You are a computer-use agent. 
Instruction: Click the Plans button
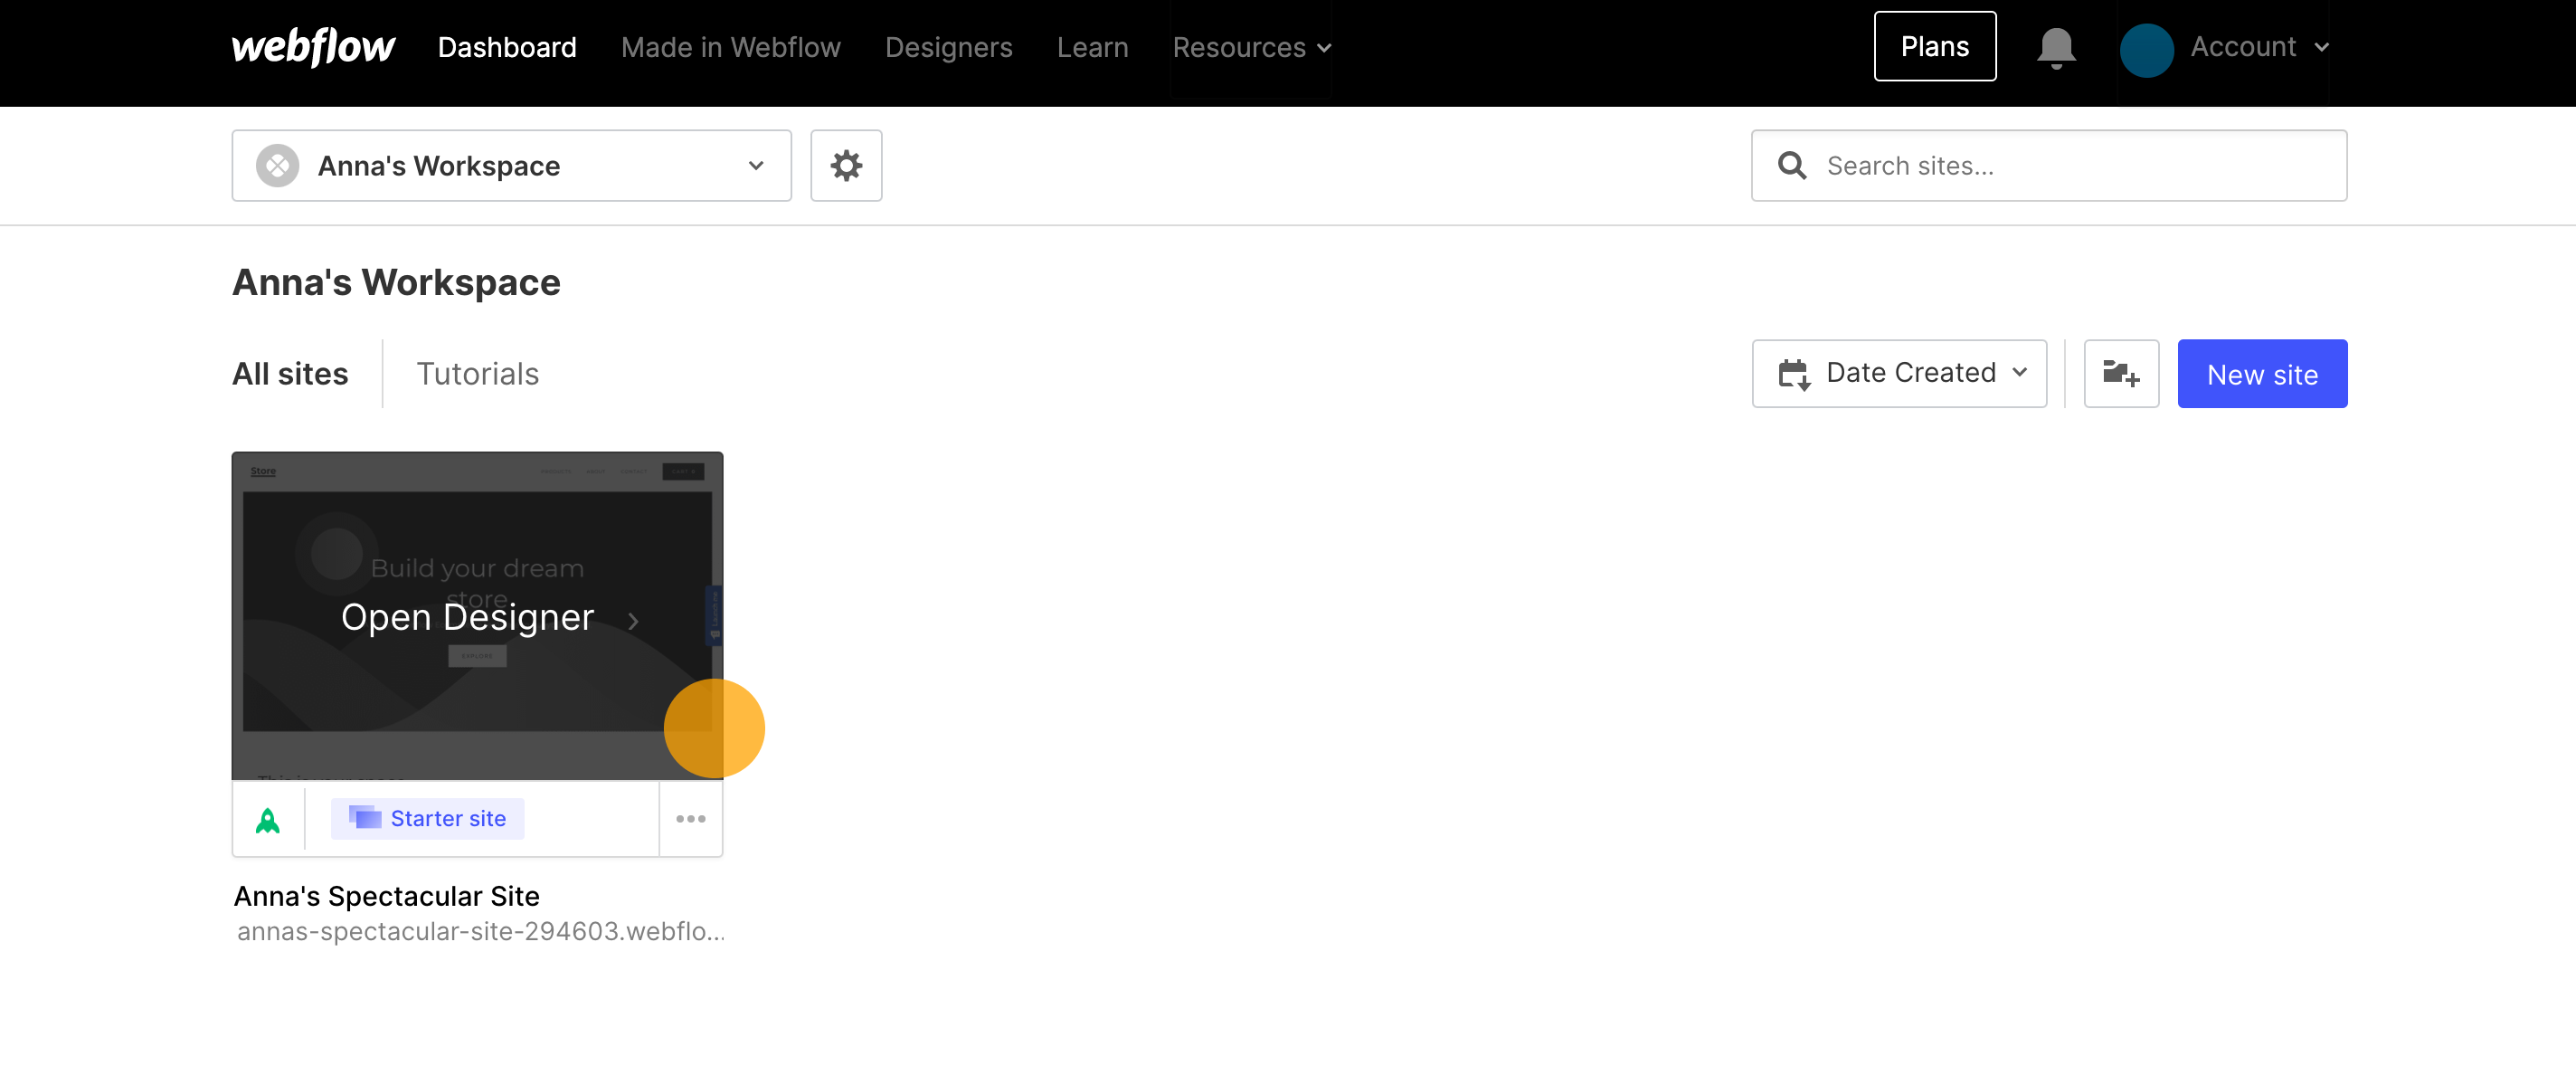pos(1934,46)
